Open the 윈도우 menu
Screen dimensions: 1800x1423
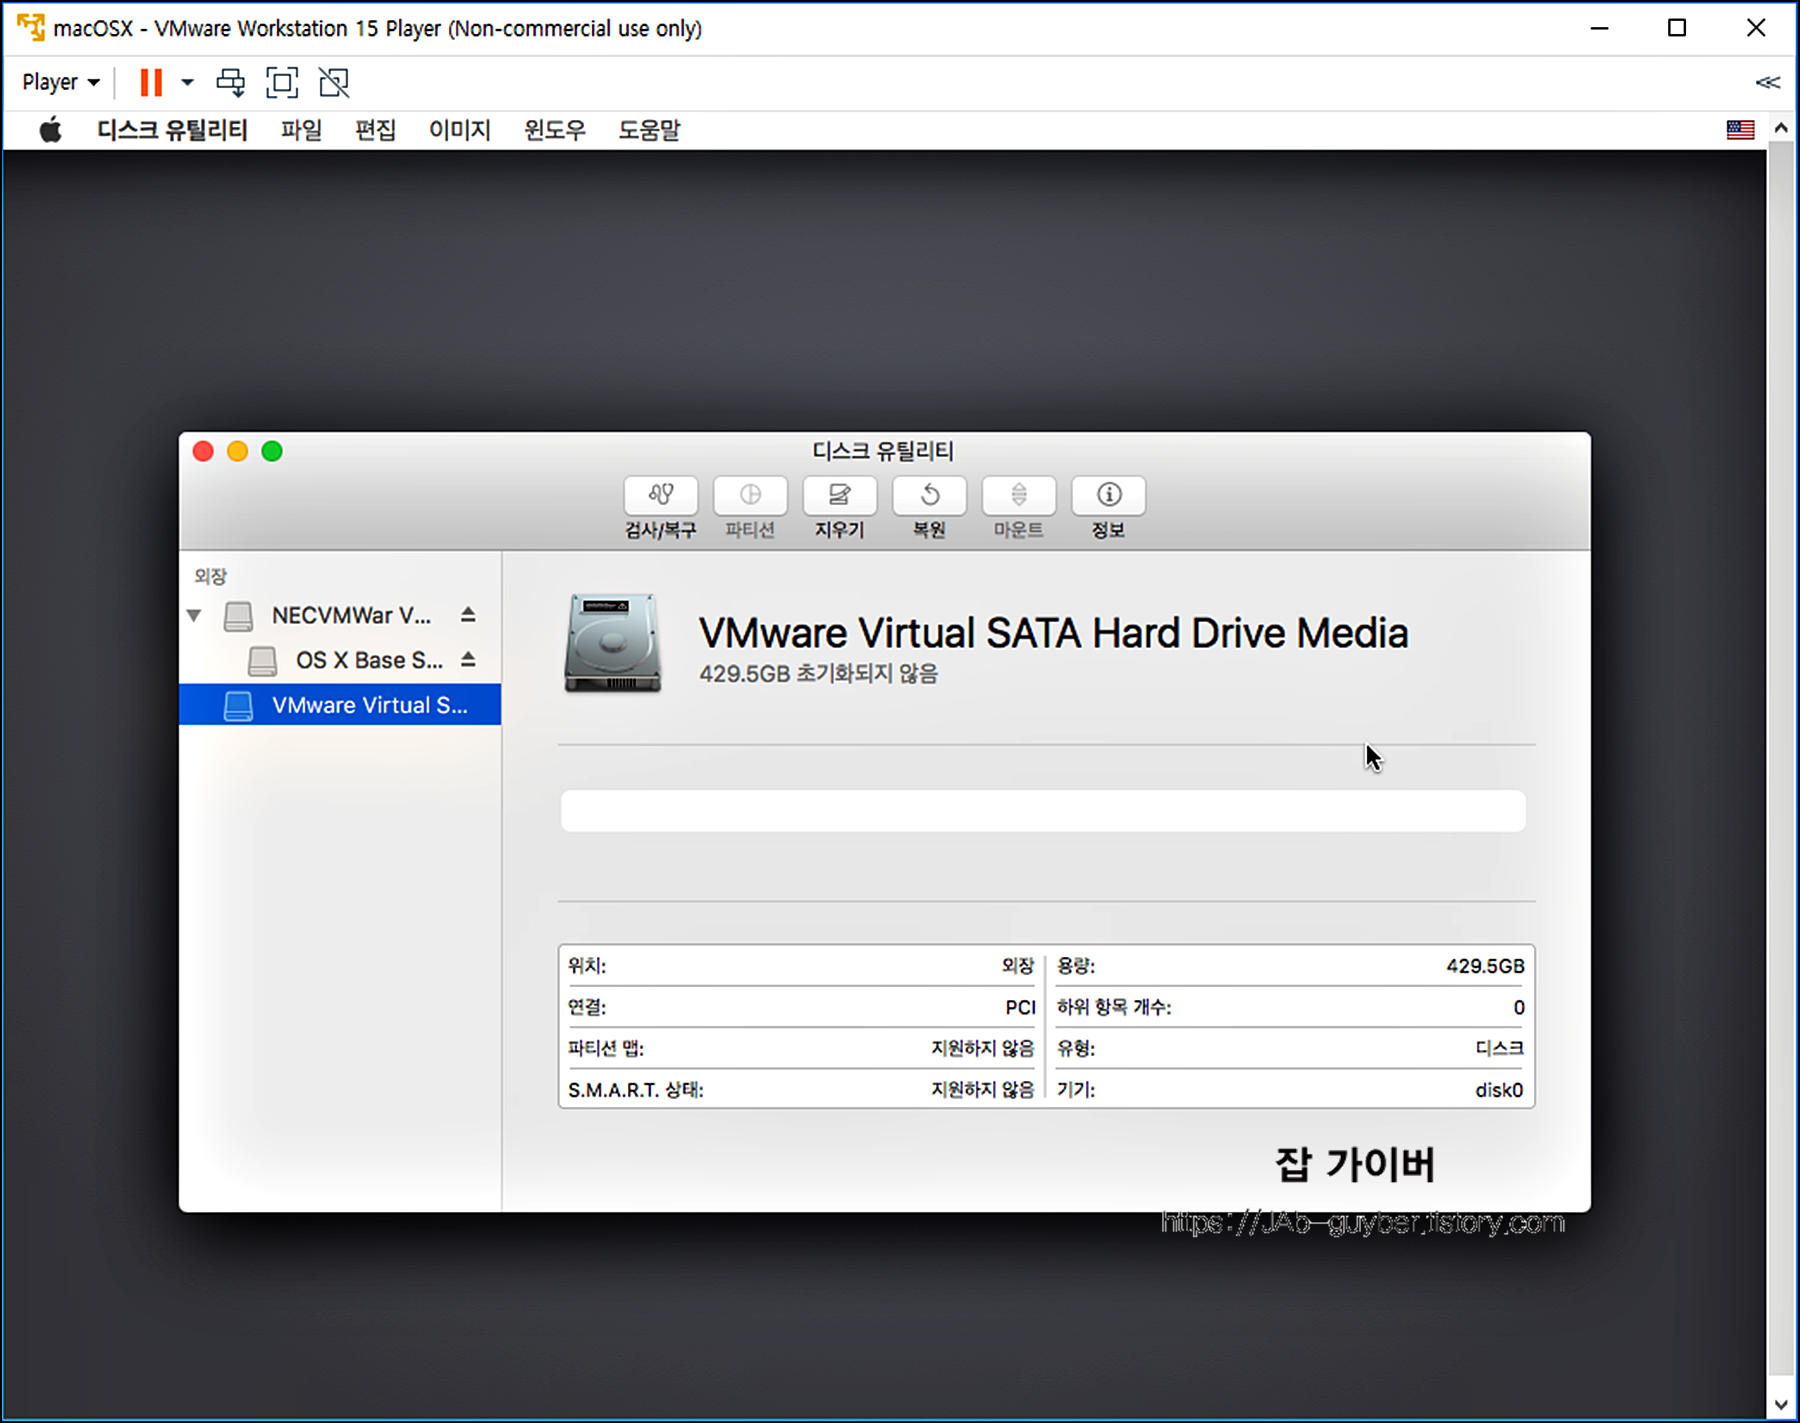555,130
